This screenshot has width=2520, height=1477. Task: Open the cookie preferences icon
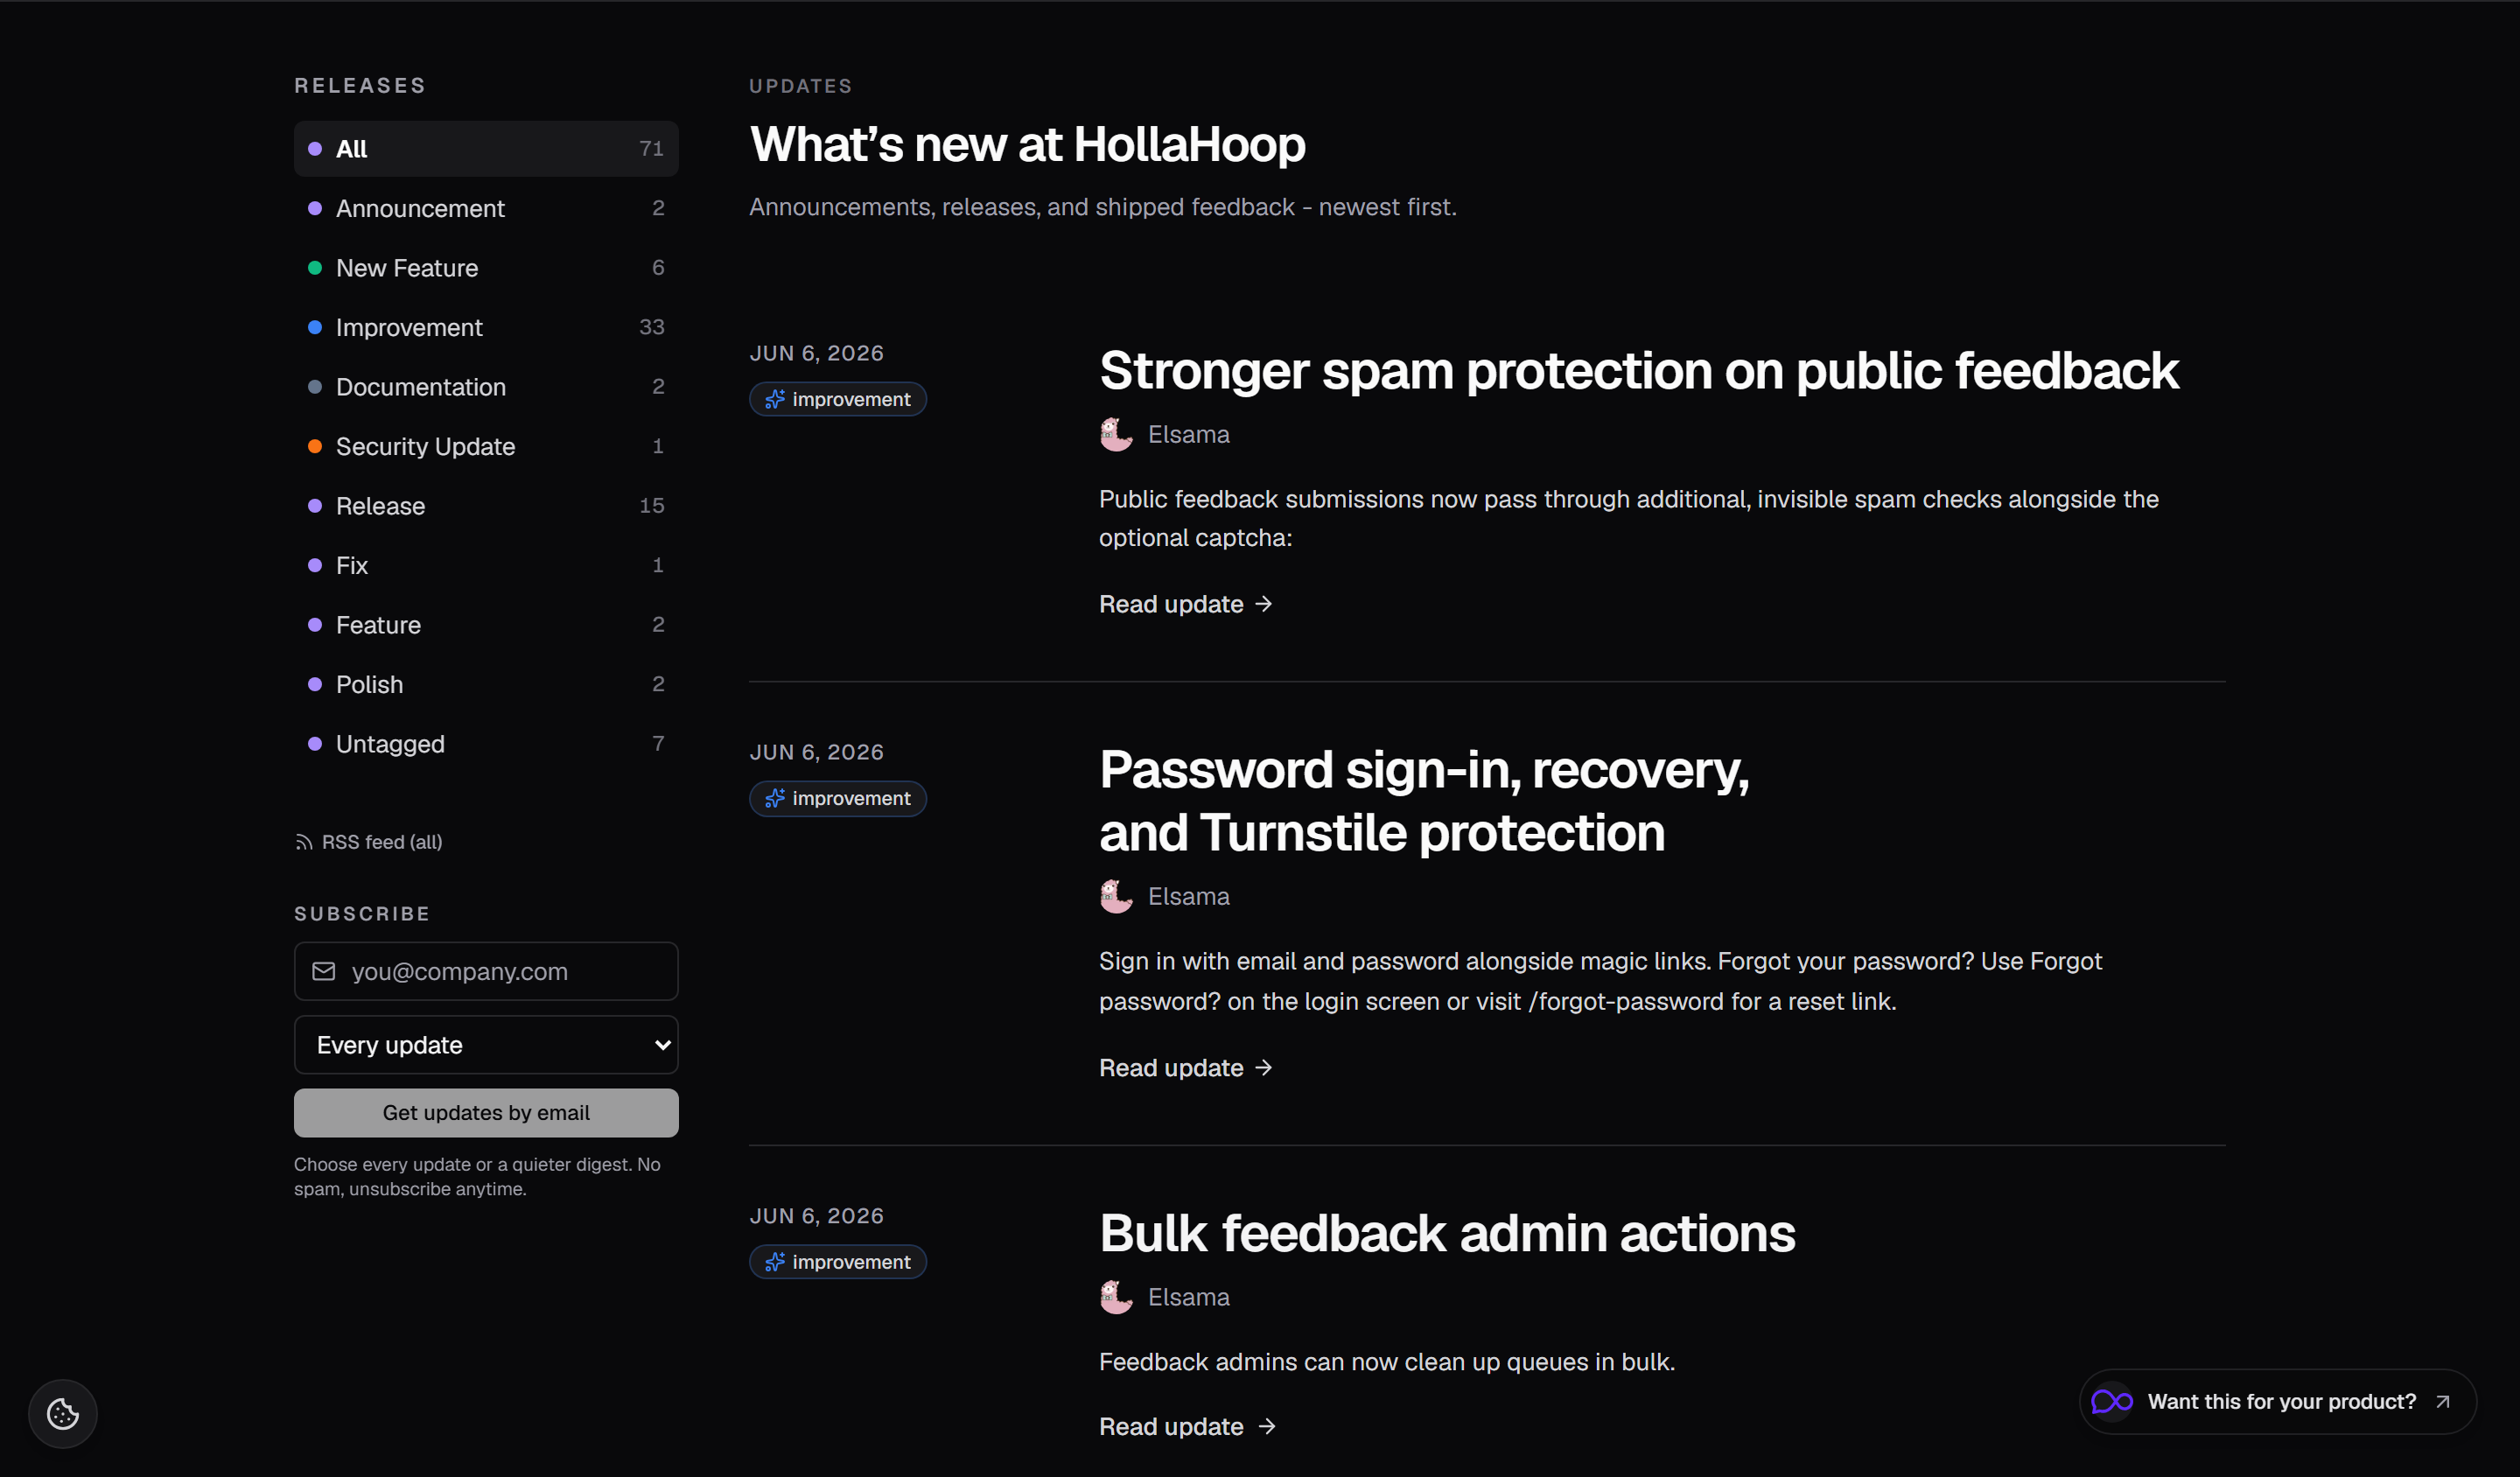click(63, 1413)
